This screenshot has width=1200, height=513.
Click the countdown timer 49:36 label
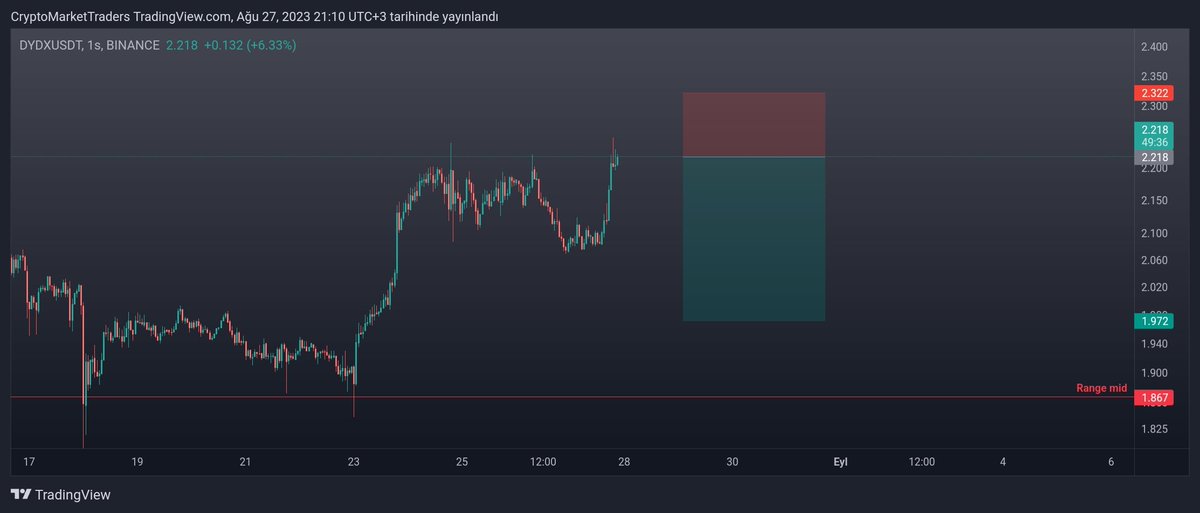point(1154,143)
